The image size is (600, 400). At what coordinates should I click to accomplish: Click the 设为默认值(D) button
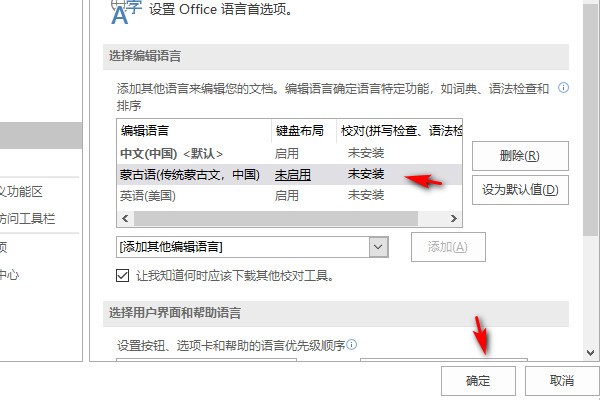[520, 190]
